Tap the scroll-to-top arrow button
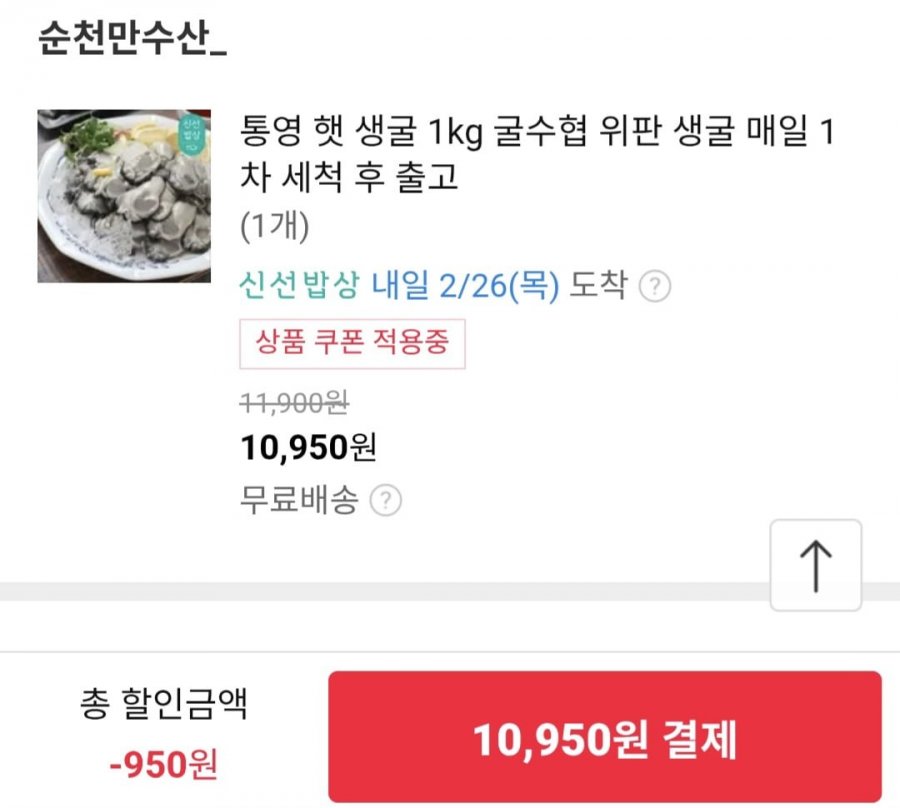This screenshot has height=808, width=900. 815,565
